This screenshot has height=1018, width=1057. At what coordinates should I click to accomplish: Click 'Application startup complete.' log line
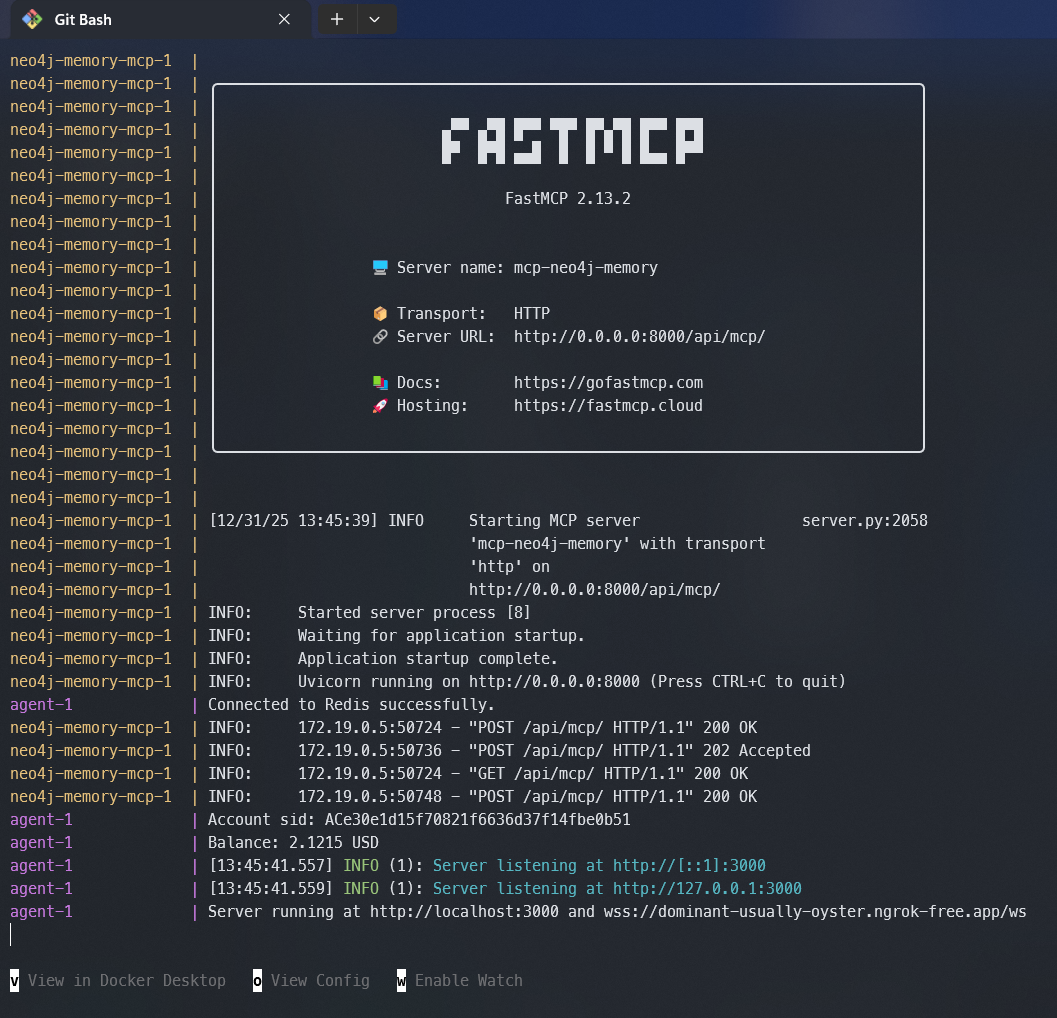point(383,659)
